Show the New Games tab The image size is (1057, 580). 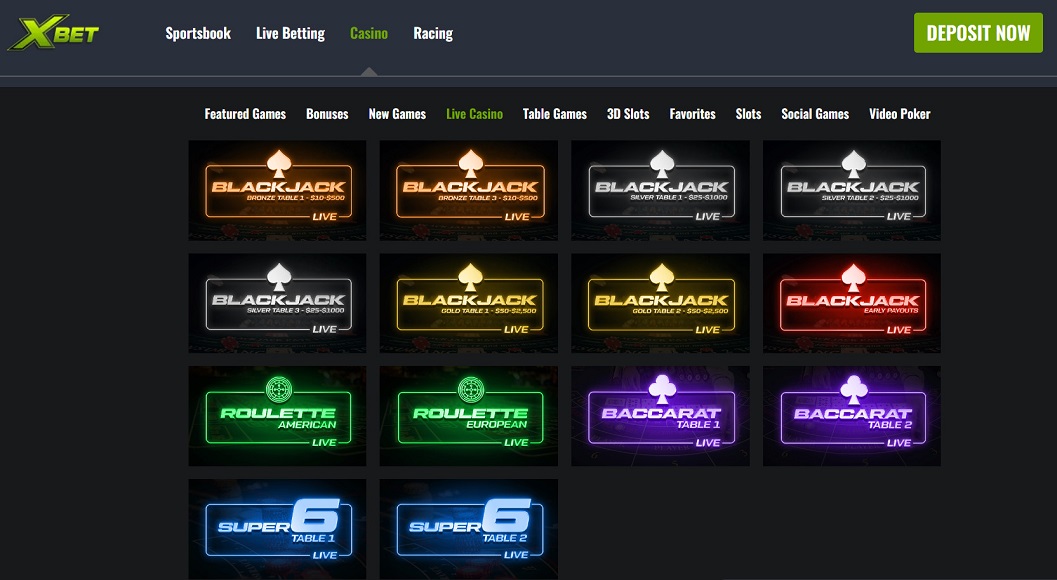pos(397,114)
